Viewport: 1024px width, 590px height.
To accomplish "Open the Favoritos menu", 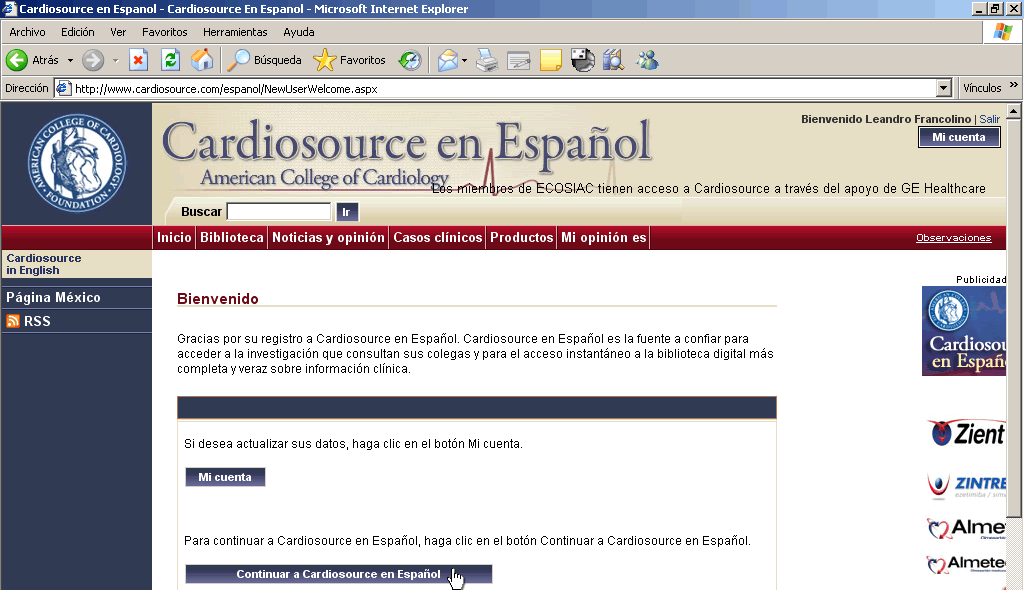I will pos(165,32).
